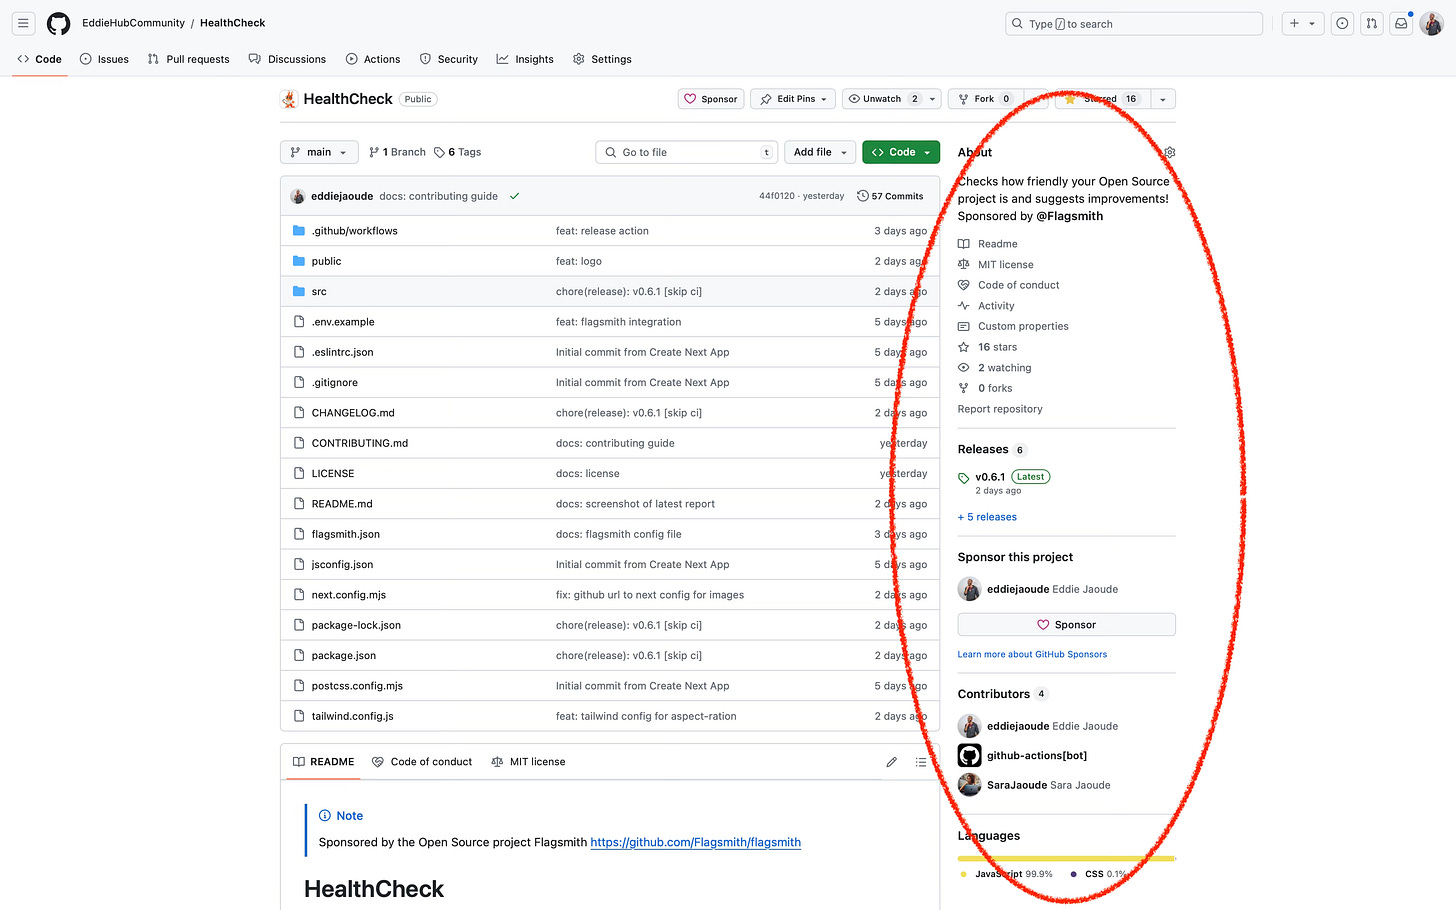
Task: Select the MIT license README tab
Action: pyautogui.click(x=528, y=762)
